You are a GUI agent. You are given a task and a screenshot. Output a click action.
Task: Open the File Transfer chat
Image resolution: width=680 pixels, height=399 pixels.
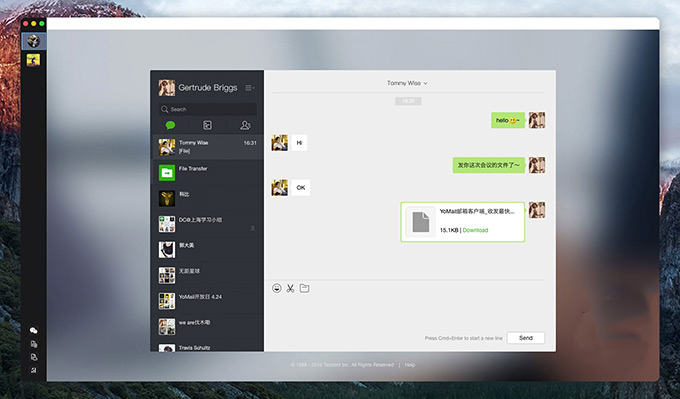(207, 173)
